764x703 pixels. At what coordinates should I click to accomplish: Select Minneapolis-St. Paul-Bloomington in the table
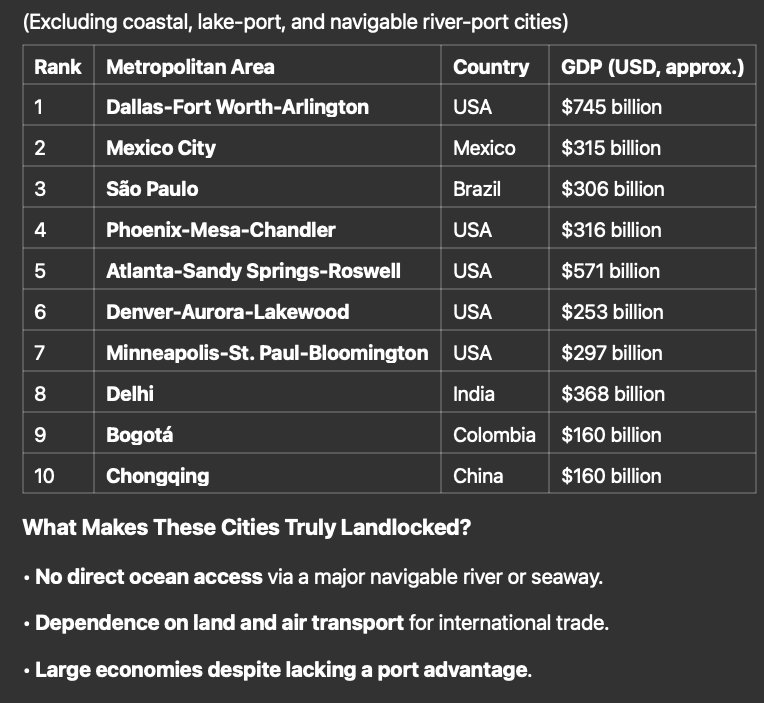267,353
